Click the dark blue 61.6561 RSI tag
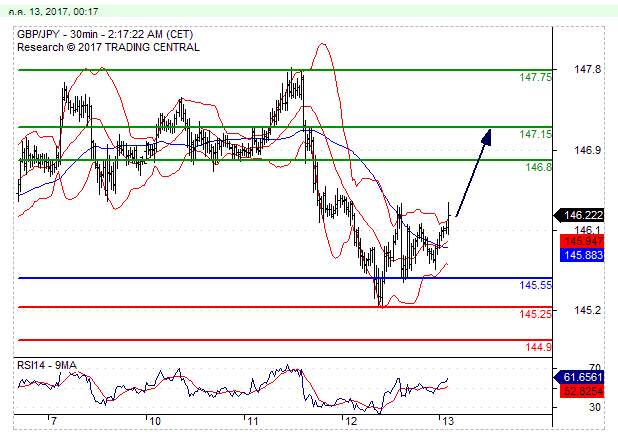The width and height of the screenshot is (618, 443). [x=579, y=377]
